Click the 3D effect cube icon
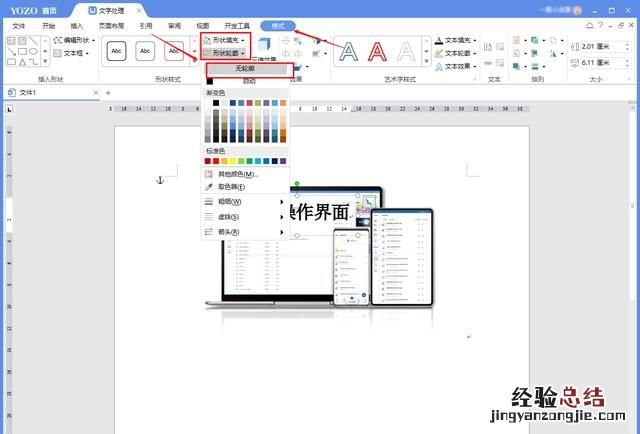The height and width of the screenshot is (434, 640). (264, 45)
